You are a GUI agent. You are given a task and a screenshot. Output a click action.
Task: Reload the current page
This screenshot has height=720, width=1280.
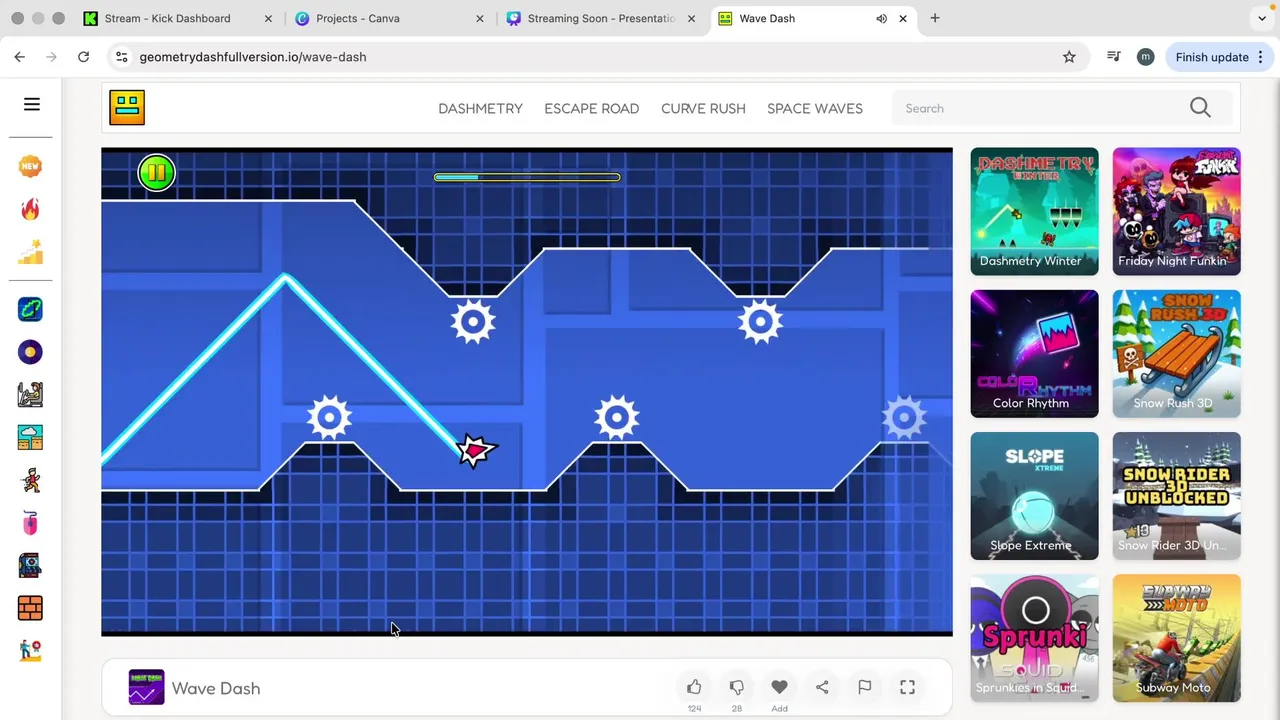tap(84, 57)
